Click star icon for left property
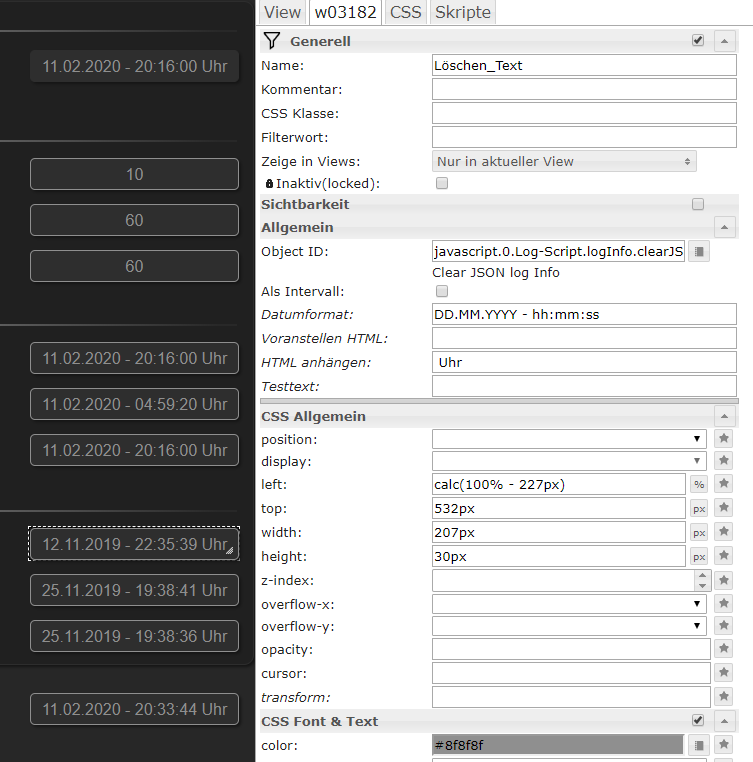 [723, 484]
